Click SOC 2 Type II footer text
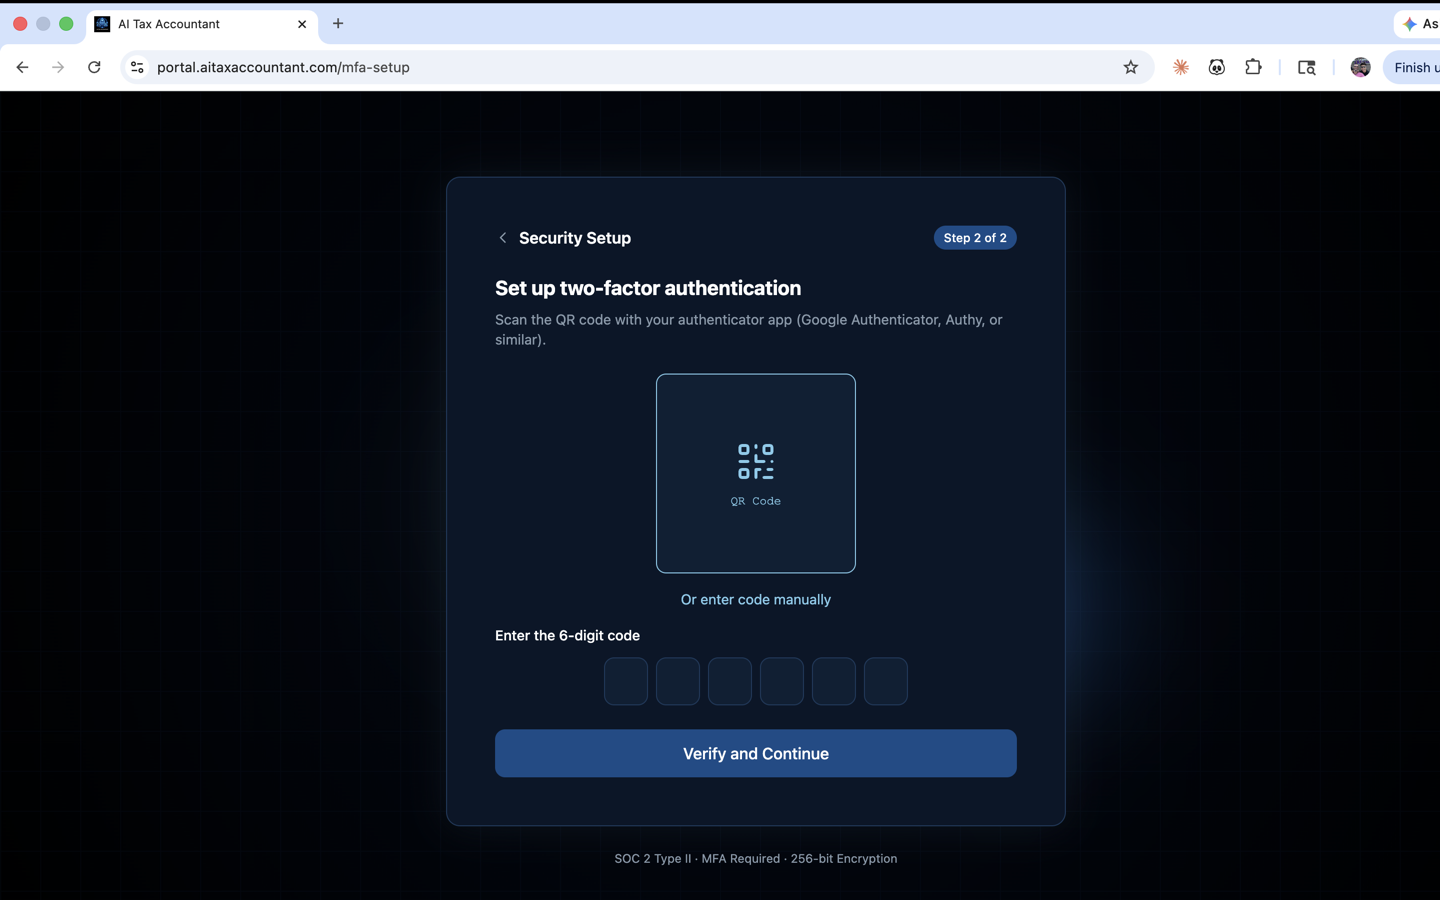 [x=654, y=859]
